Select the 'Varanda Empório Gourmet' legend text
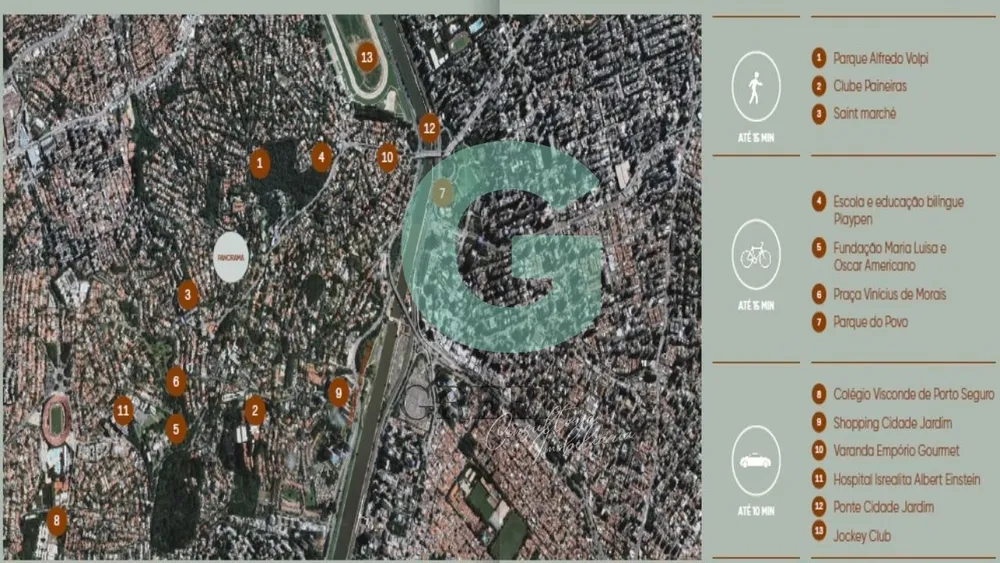 (896, 451)
